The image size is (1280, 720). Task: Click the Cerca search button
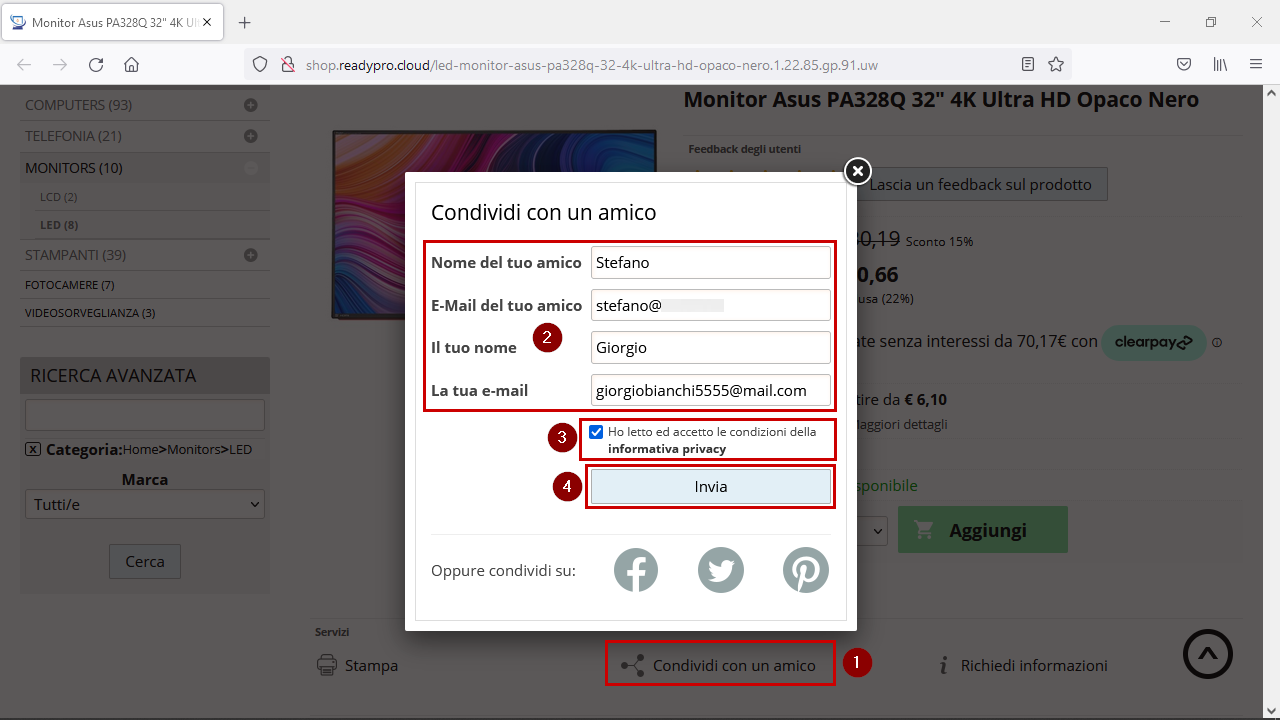[x=145, y=562]
